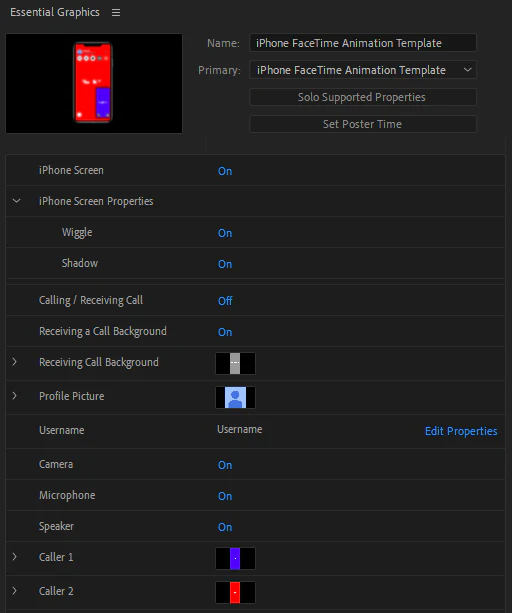
Task: Expand the Profile Picture row
Action: (14, 396)
